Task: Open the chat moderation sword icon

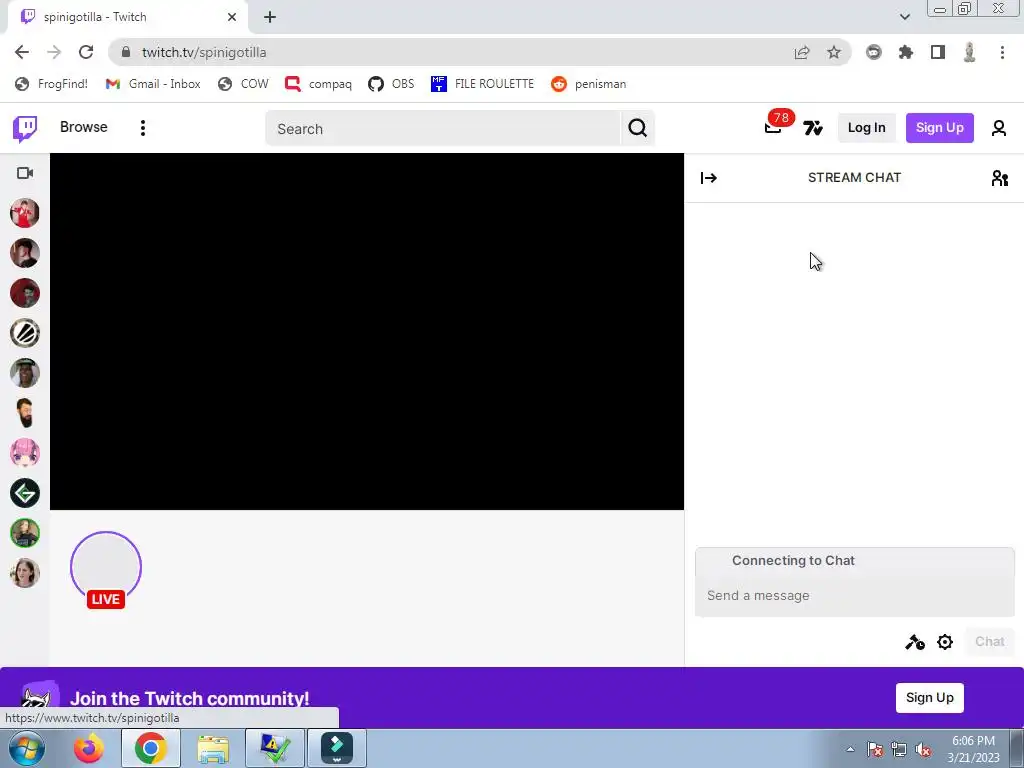Action: (x=914, y=643)
